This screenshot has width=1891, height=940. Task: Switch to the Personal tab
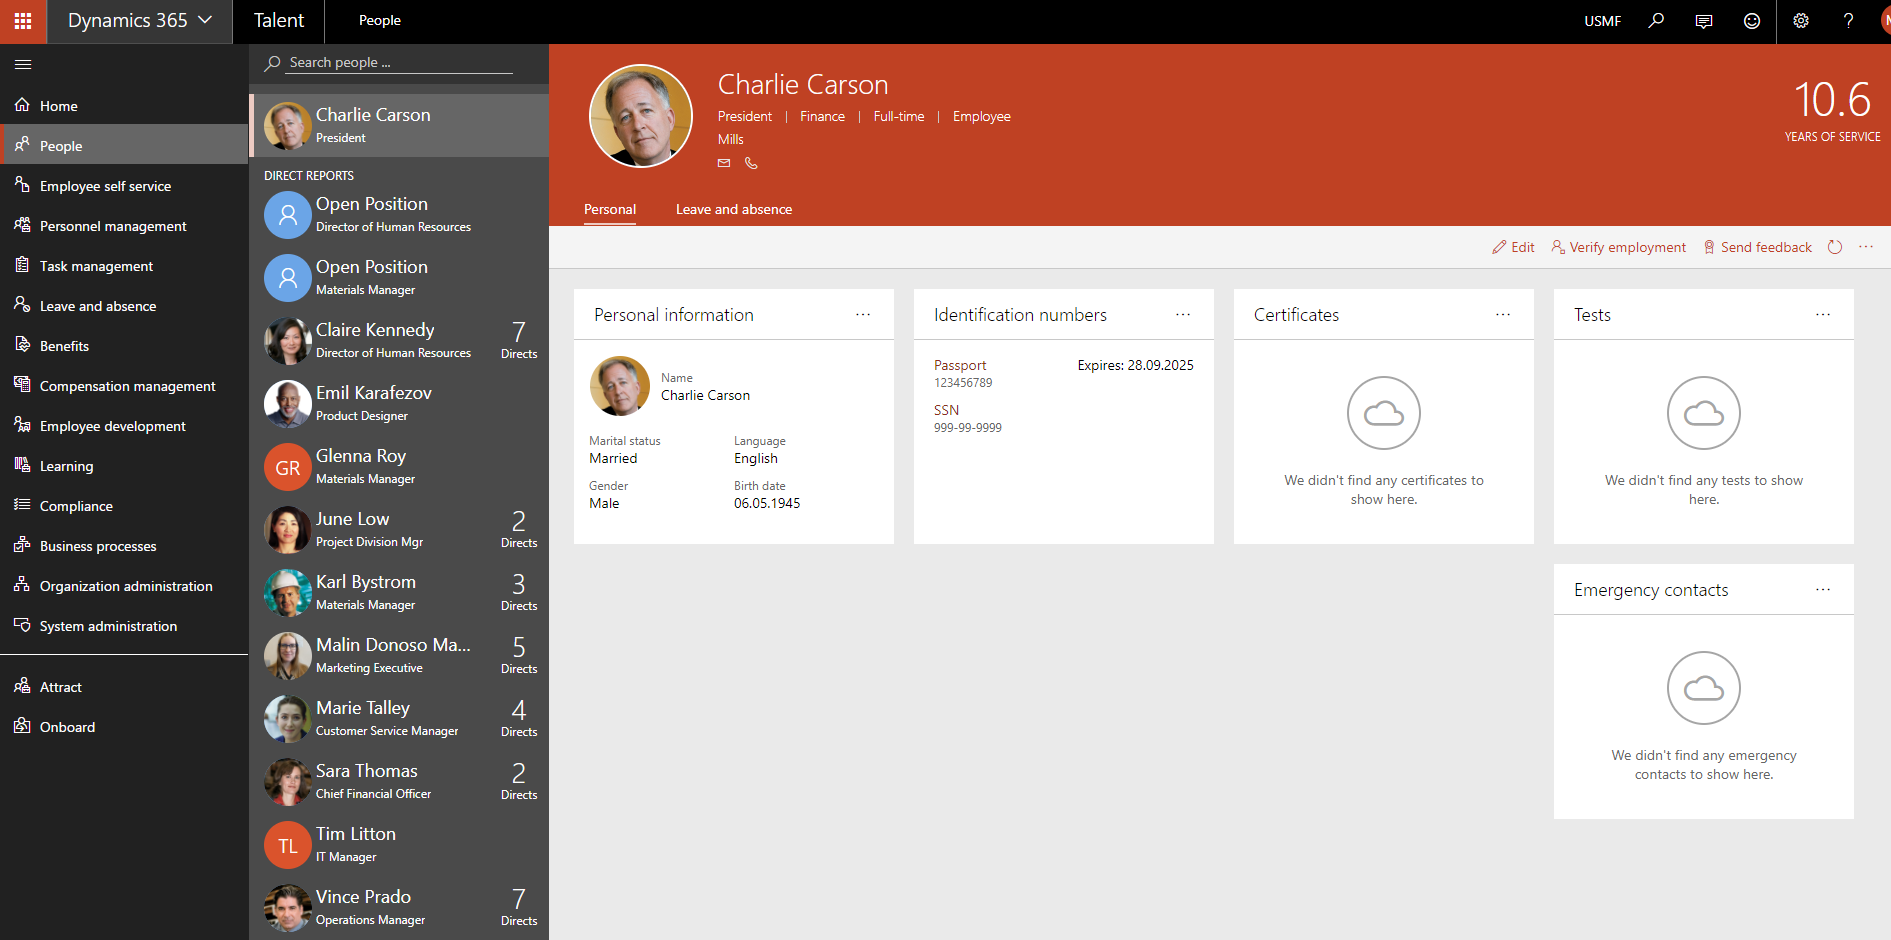610,209
